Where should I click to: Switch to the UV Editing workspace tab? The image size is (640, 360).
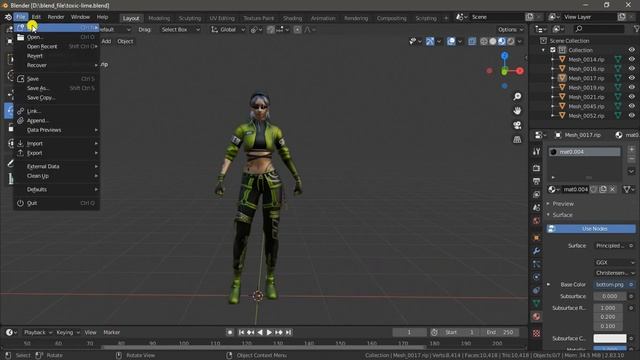tap(222, 18)
